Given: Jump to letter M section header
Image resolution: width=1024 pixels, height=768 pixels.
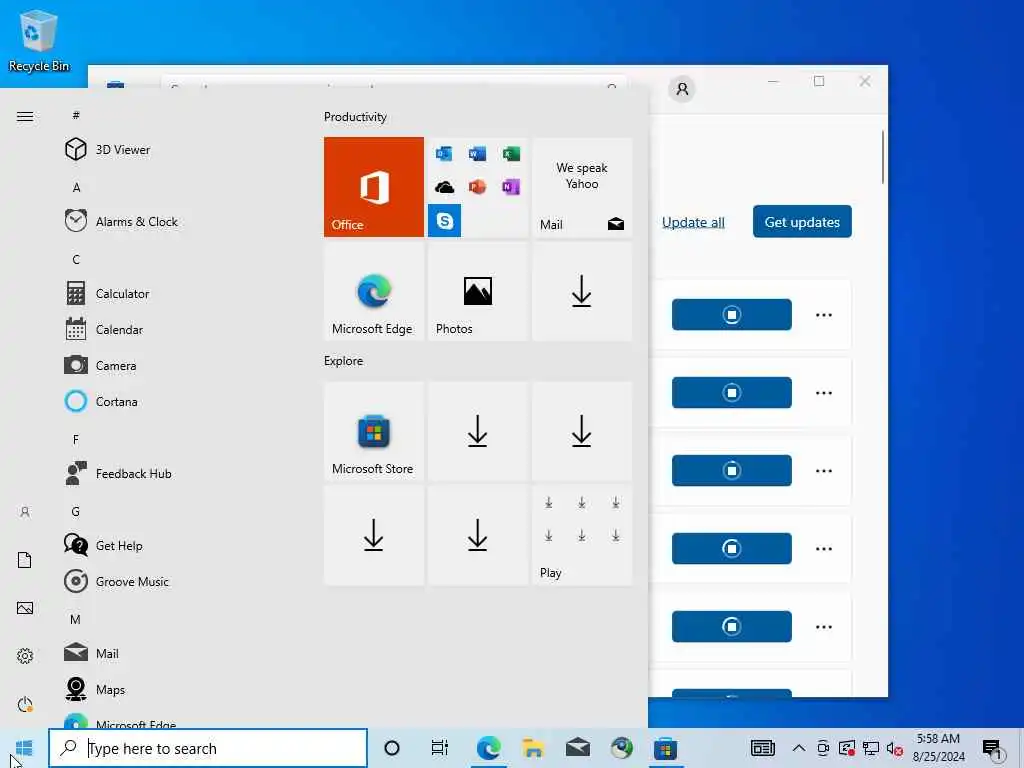Looking at the screenshot, I should pos(76,619).
